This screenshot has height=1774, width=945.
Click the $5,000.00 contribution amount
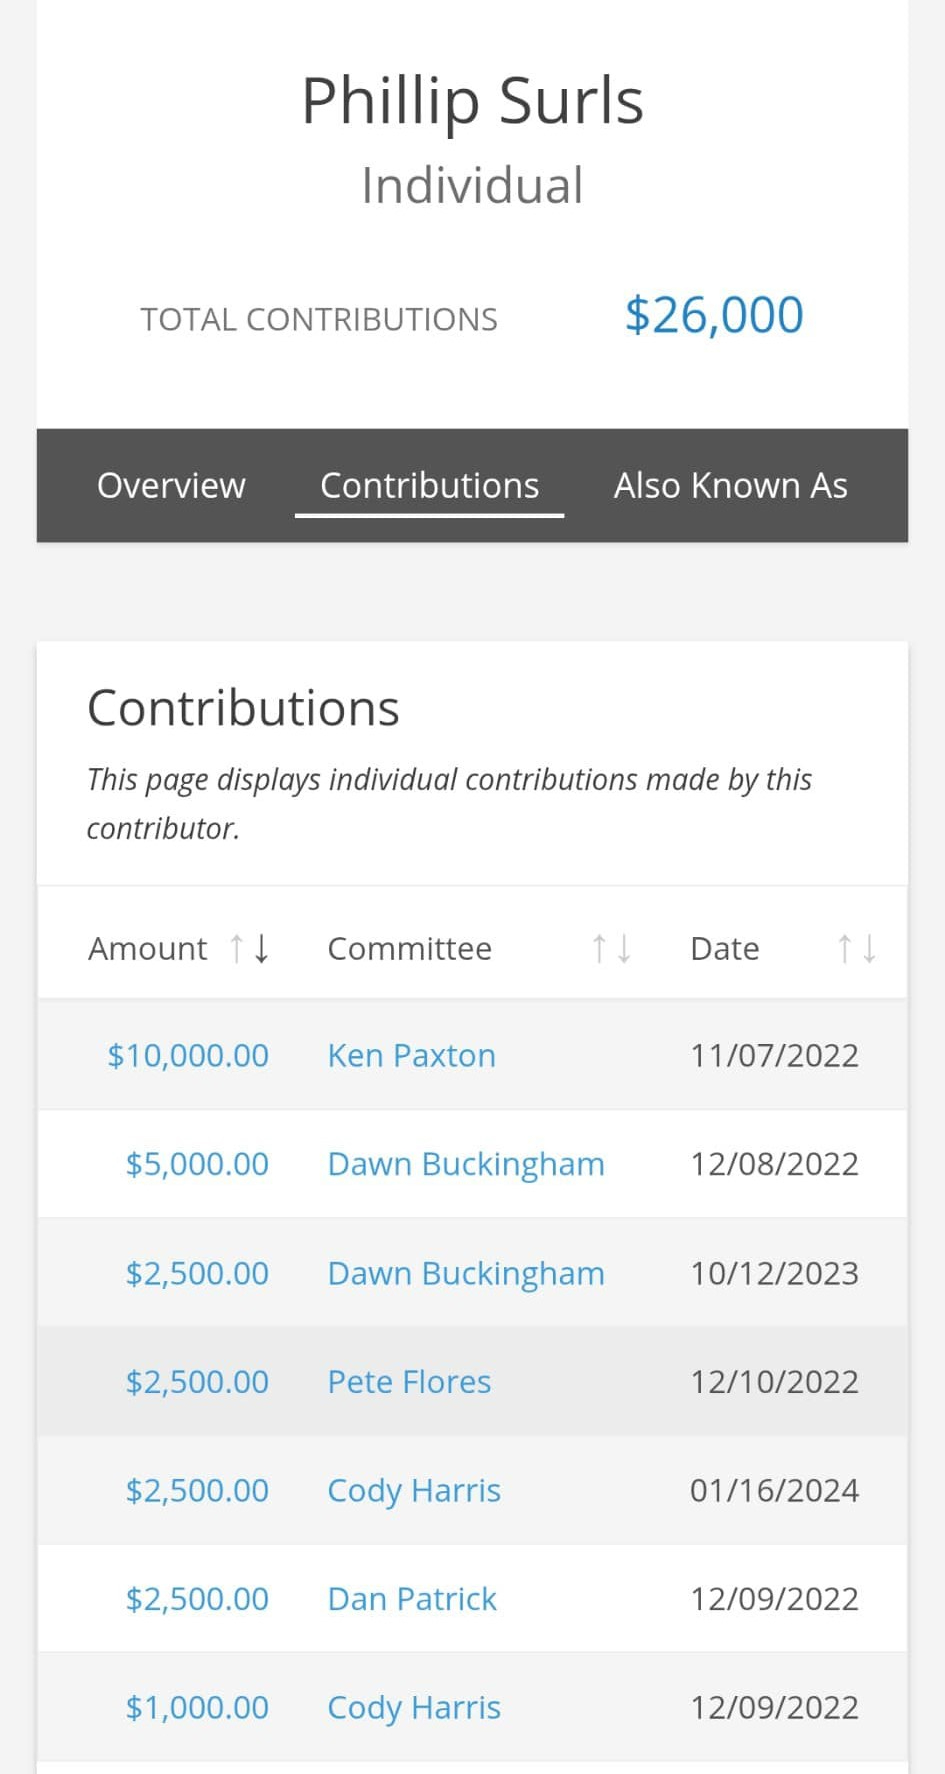(x=197, y=1164)
